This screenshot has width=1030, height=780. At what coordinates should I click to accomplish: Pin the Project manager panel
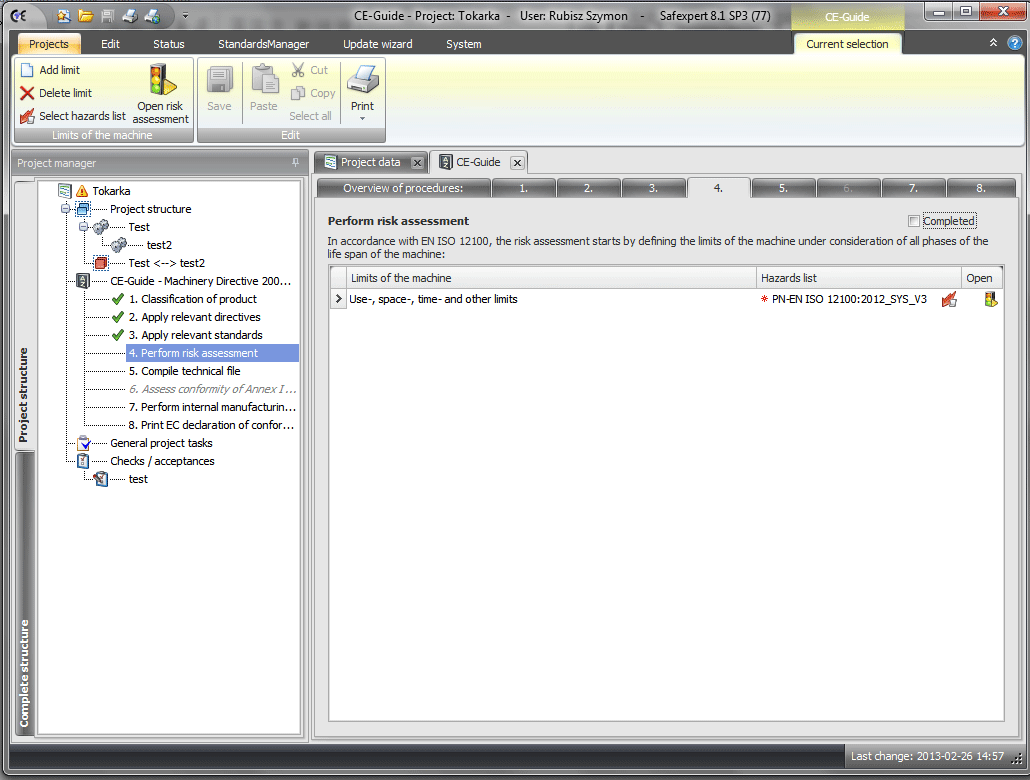[295, 162]
